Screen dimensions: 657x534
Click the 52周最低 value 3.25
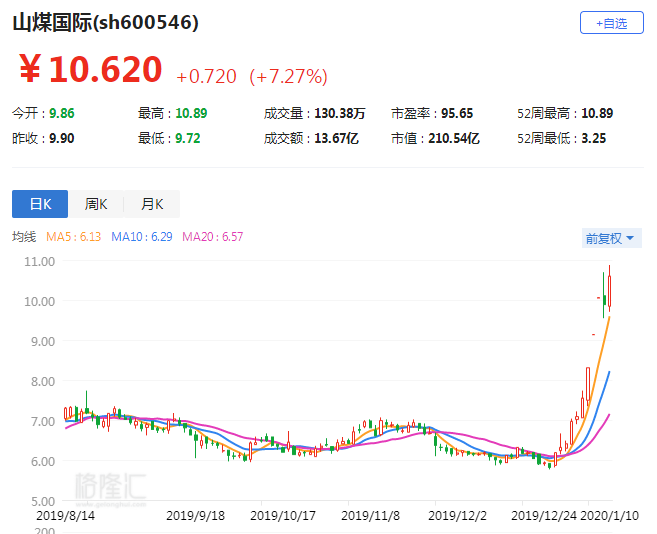tap(594, 138)
